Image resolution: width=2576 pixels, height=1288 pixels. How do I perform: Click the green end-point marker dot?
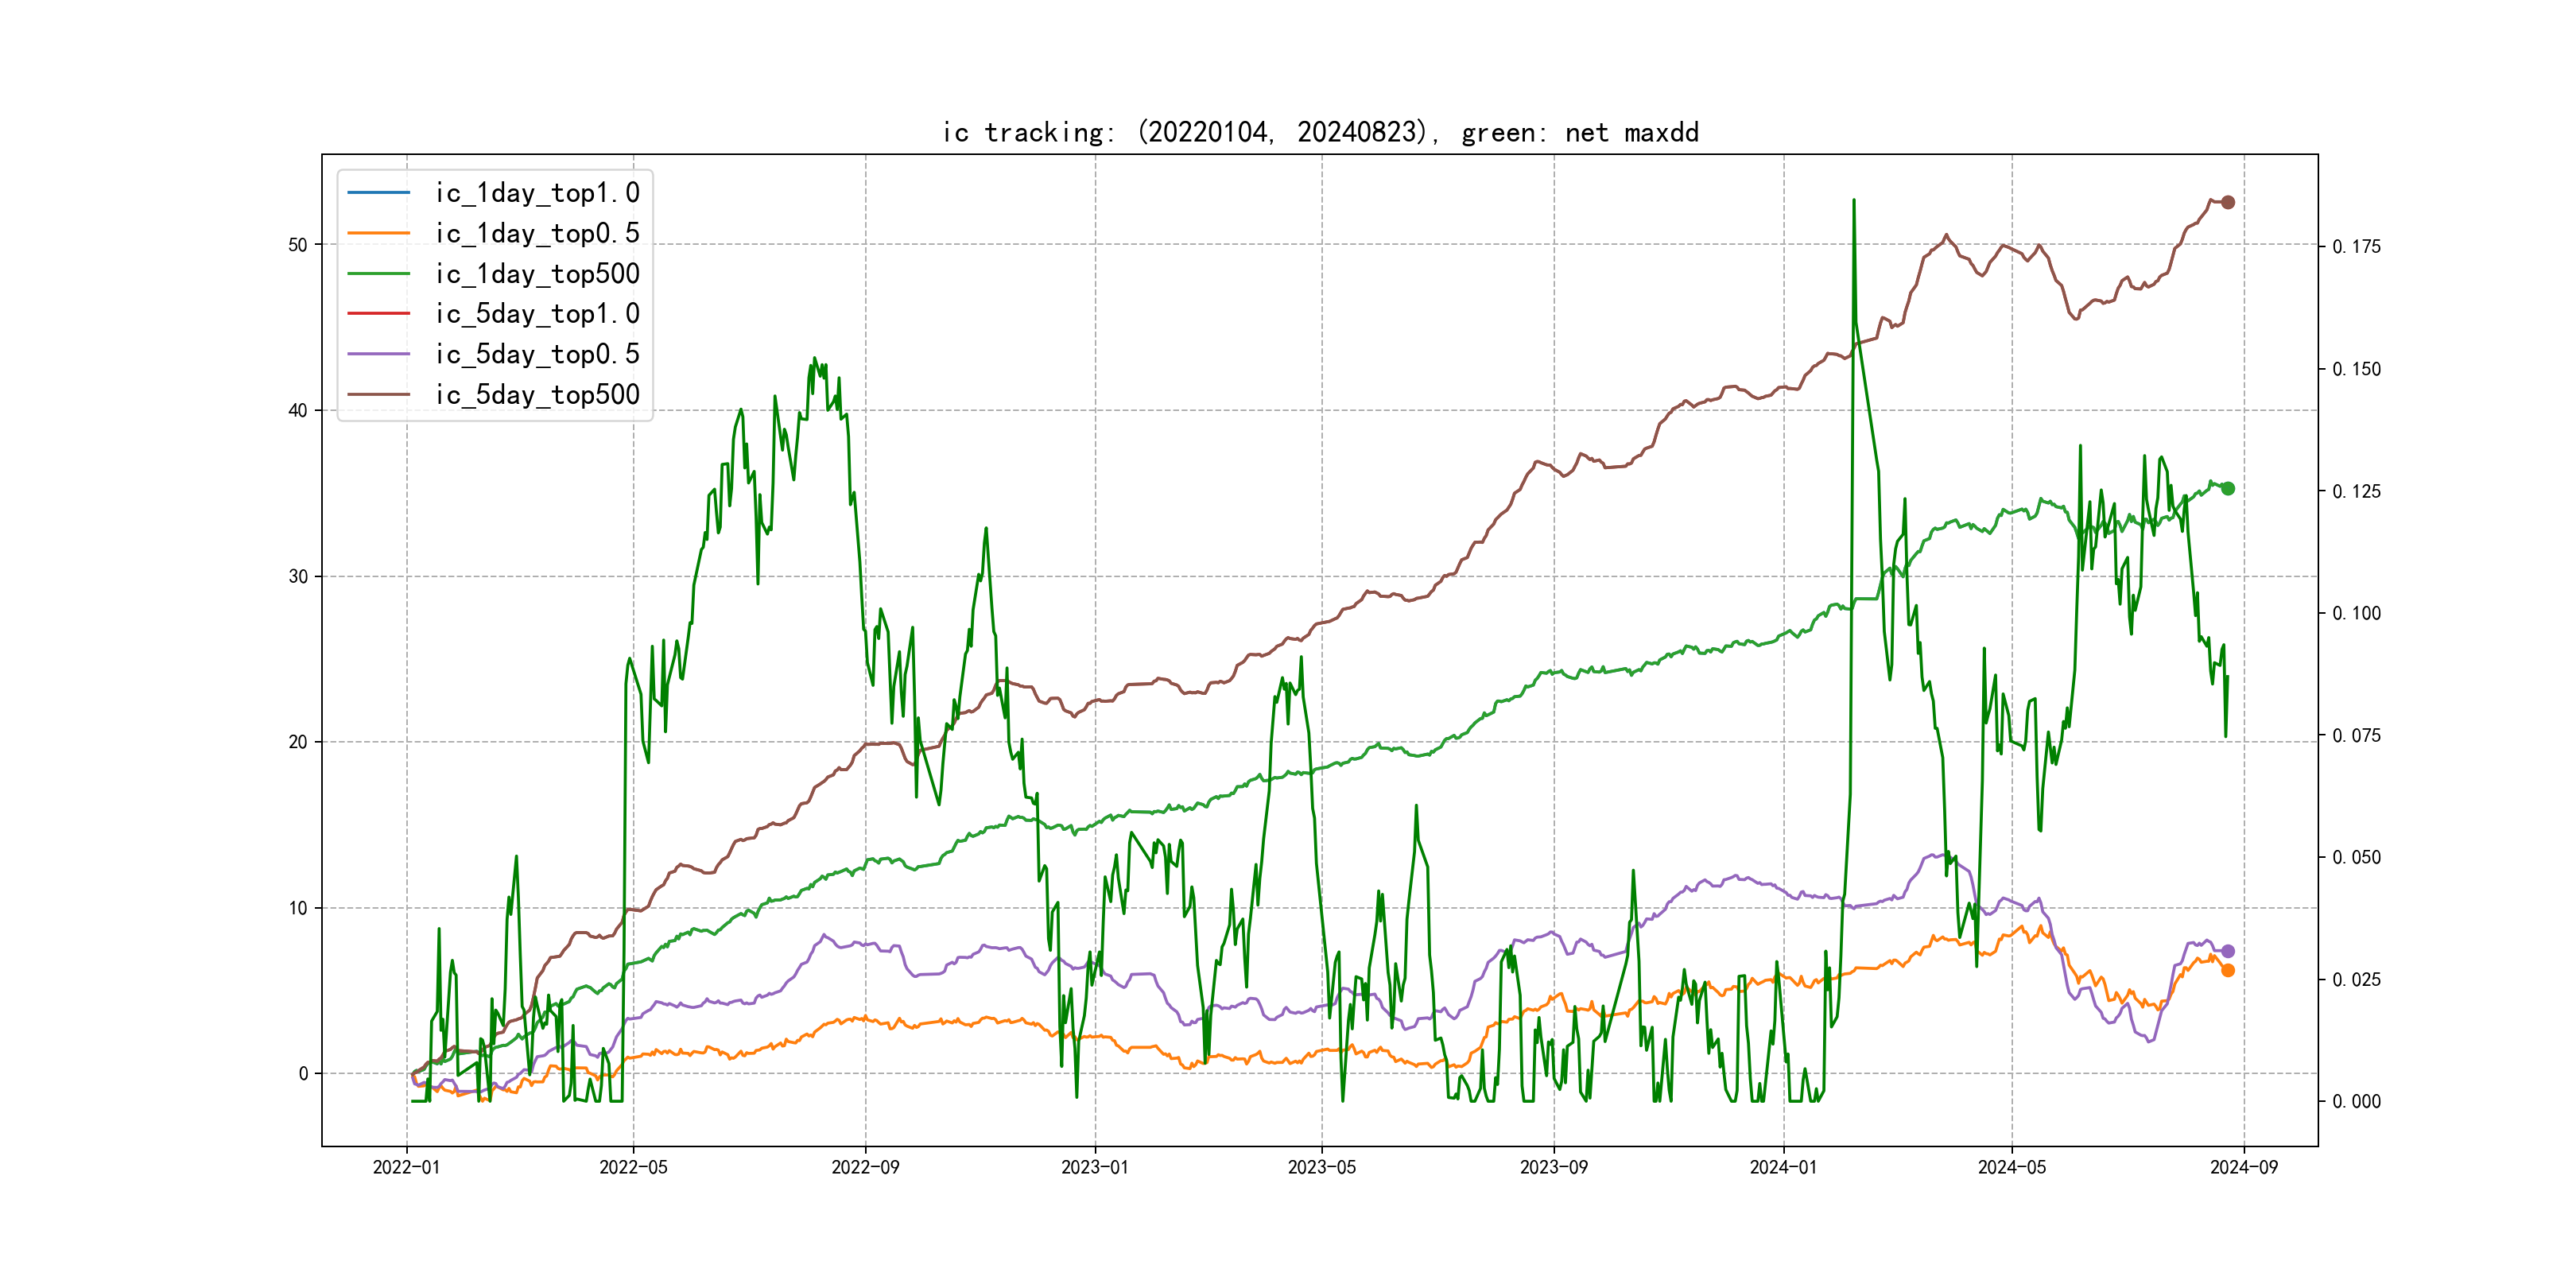2227,488
